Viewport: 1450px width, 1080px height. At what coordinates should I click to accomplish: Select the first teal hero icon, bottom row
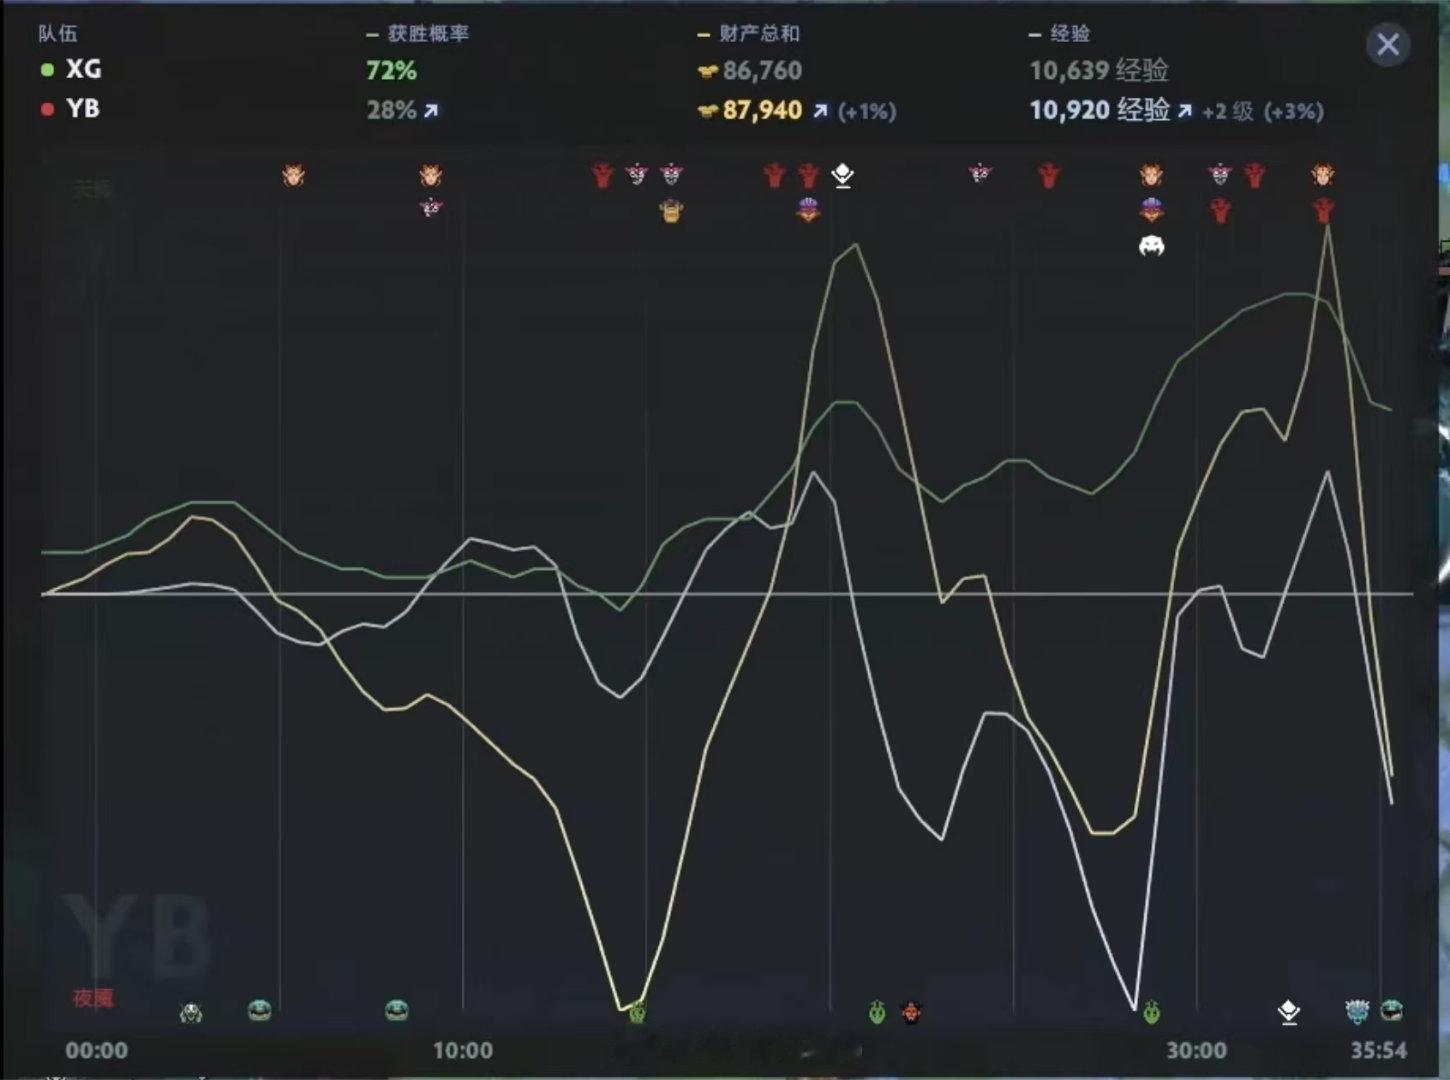tap(259, 1010)
